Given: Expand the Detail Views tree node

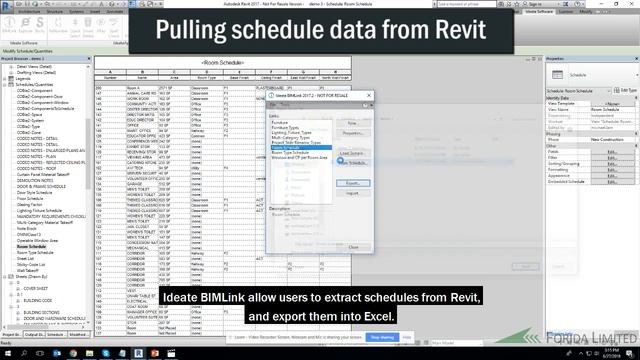Looking at the screenshot, I should (11, 67).
